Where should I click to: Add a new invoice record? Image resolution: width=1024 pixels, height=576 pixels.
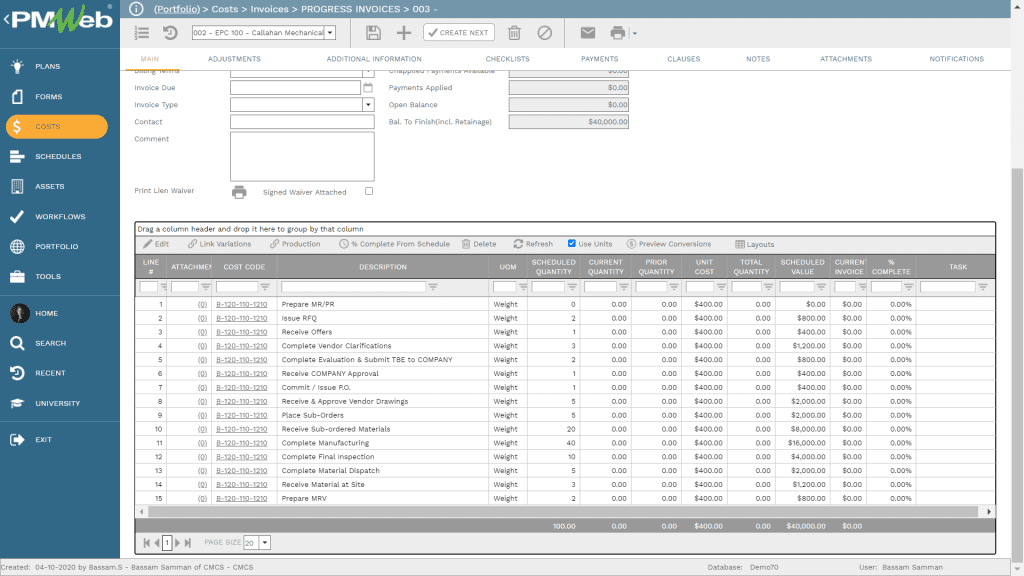point(405,33)
